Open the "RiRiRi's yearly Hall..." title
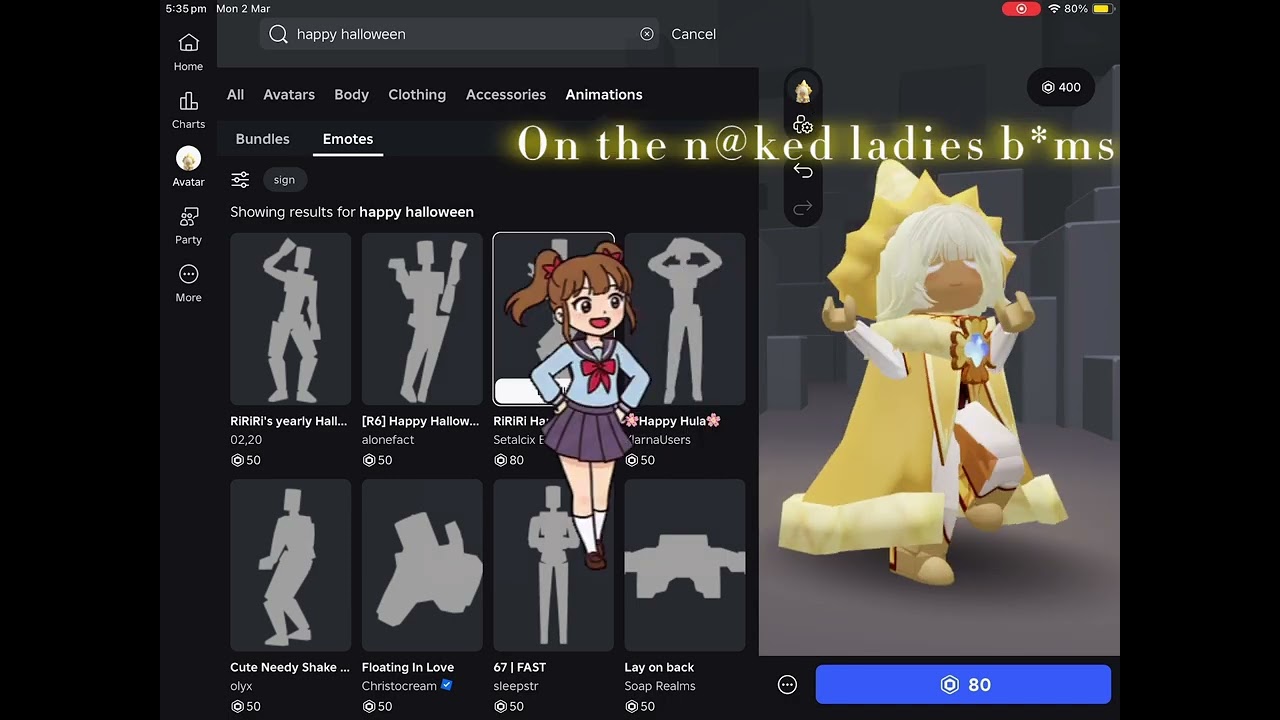The width and height of the screenshot is (1280, 720). (289, 421)
